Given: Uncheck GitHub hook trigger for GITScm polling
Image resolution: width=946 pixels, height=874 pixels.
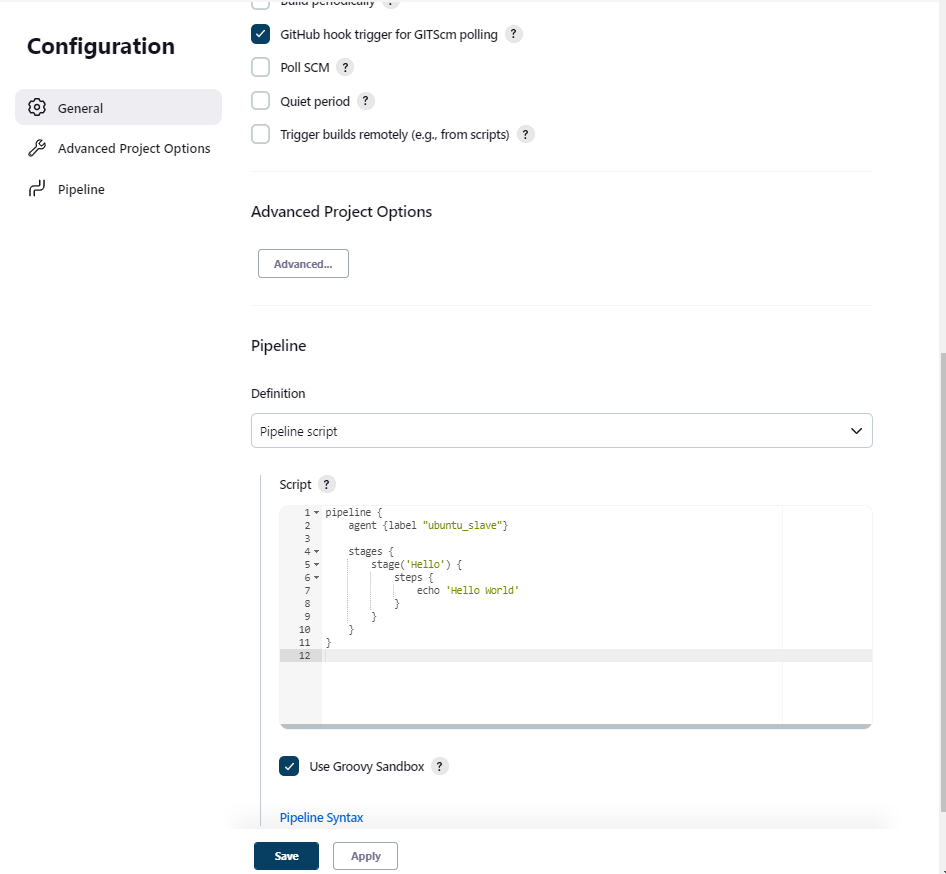Looking at the screenshot, I should 261,34.
